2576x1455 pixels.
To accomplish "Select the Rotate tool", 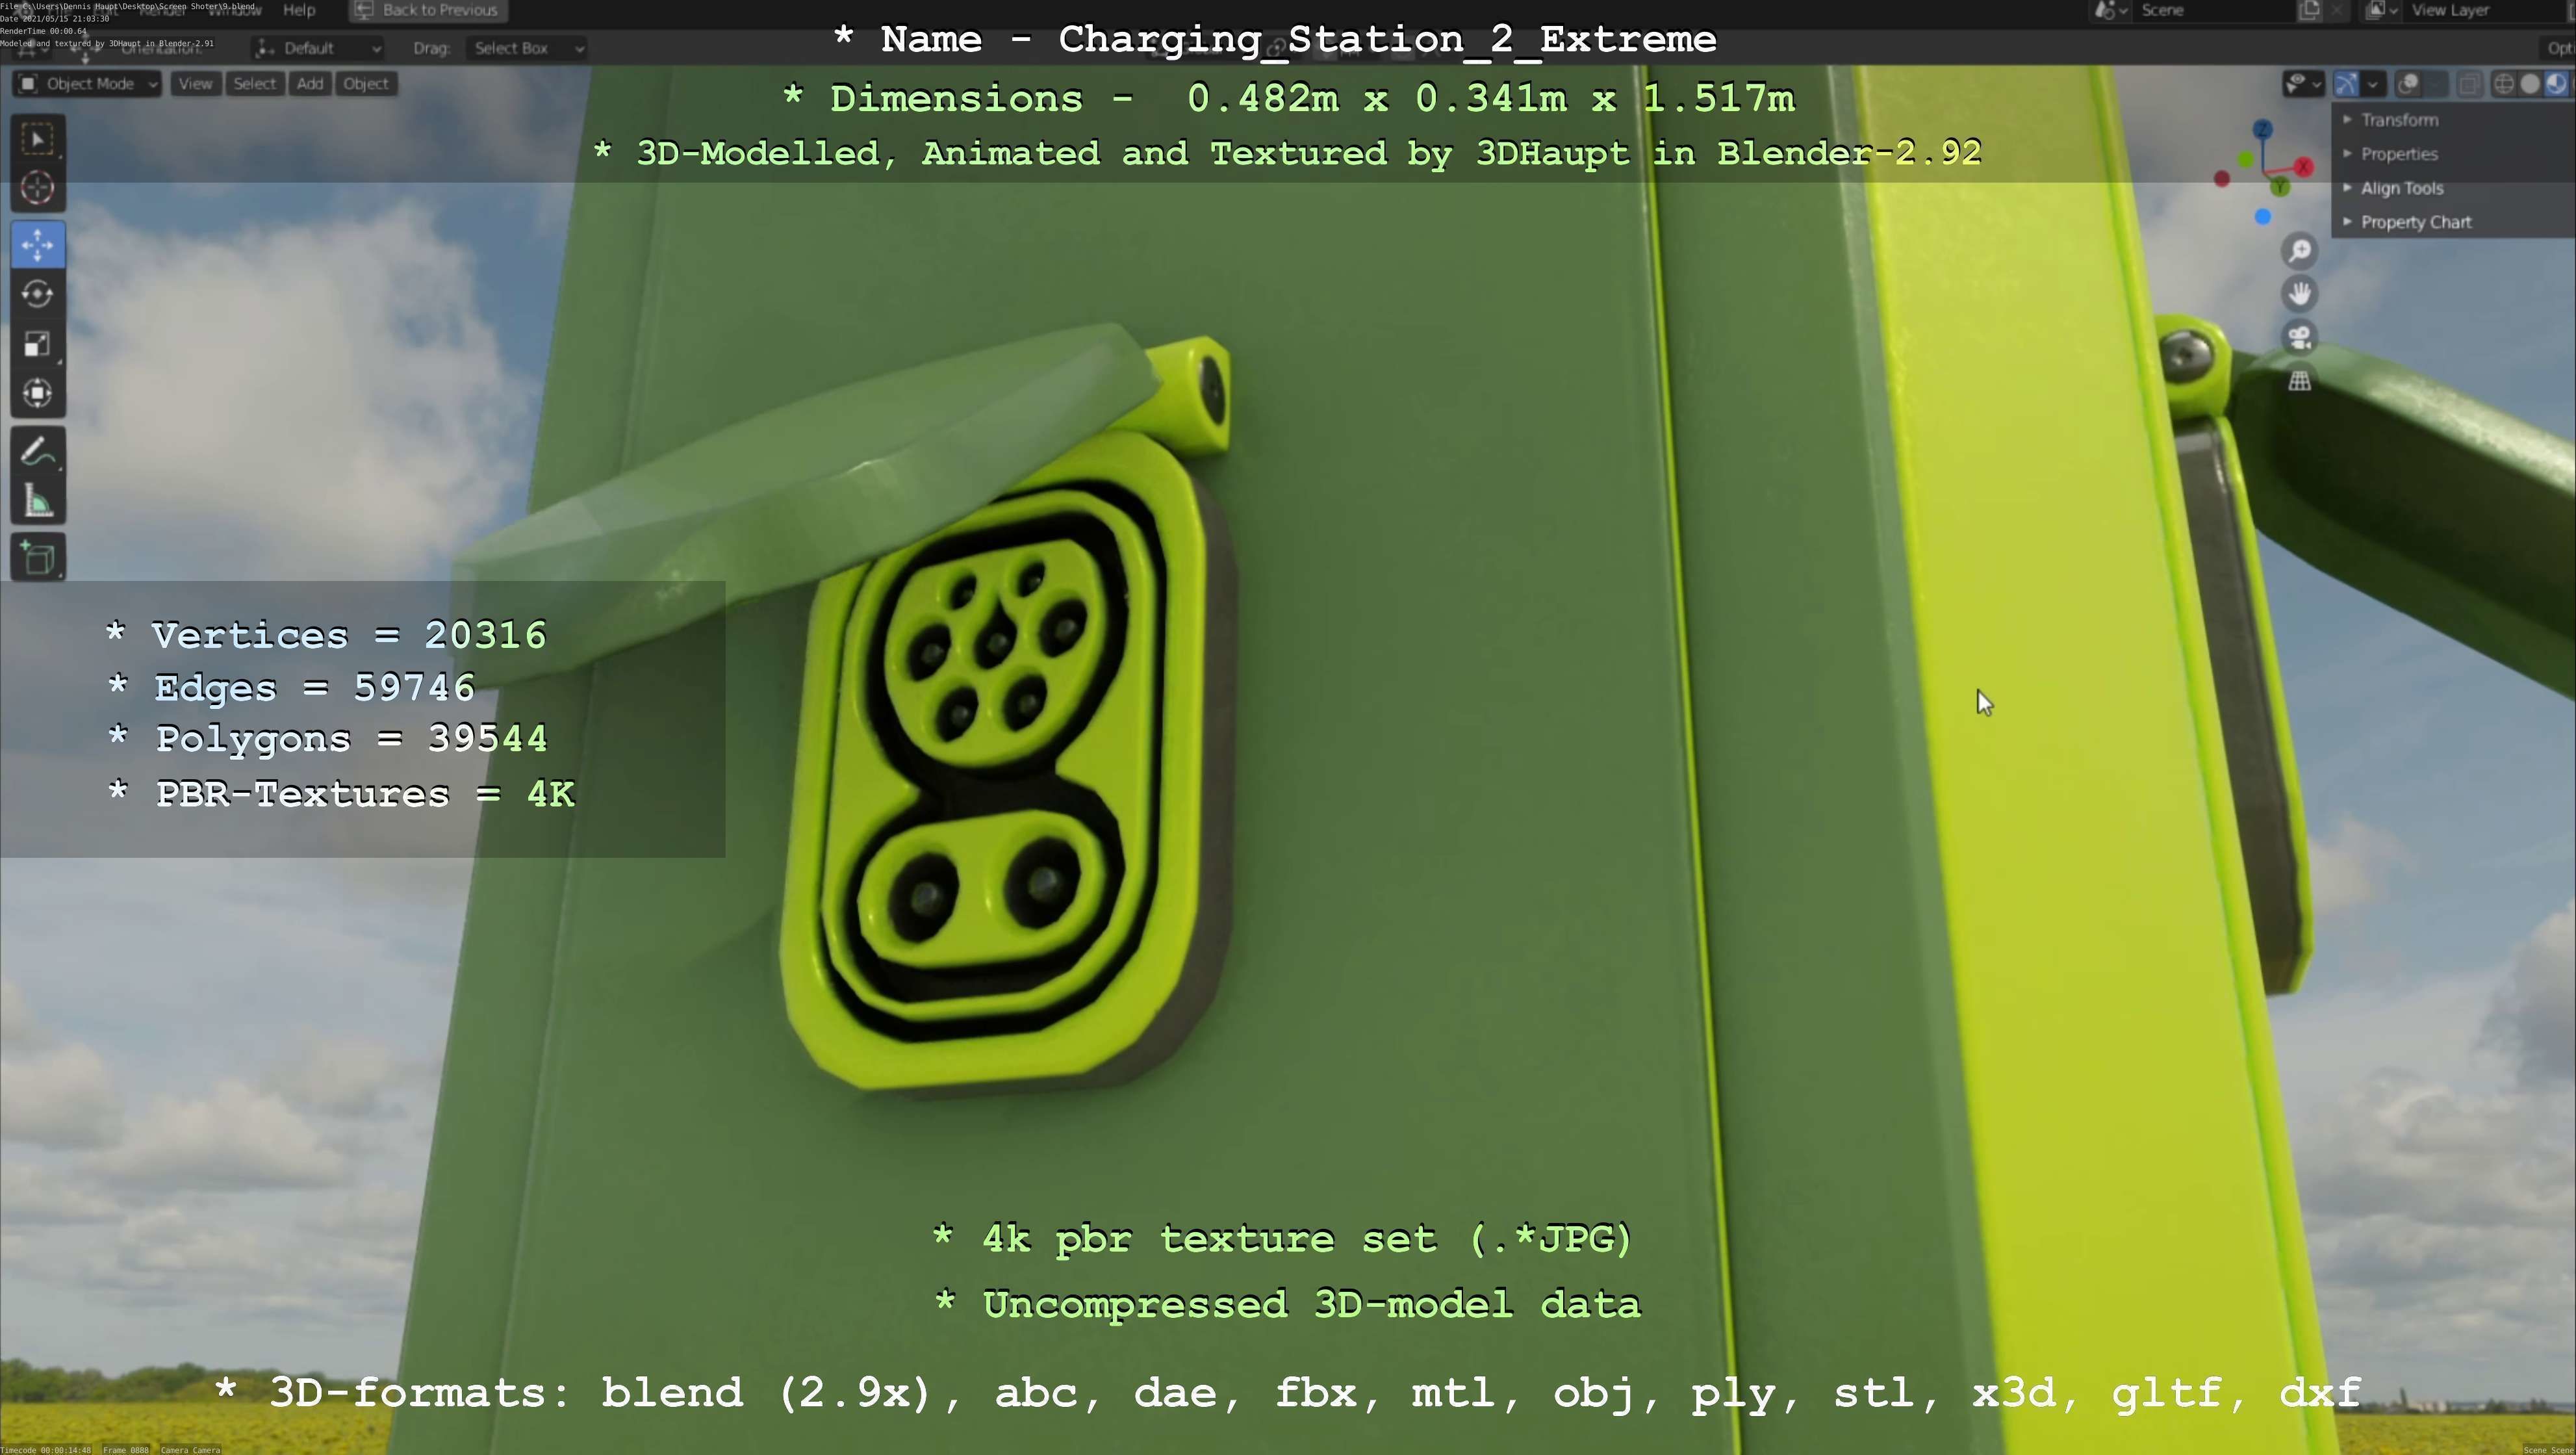I will [x=38, y=294].
